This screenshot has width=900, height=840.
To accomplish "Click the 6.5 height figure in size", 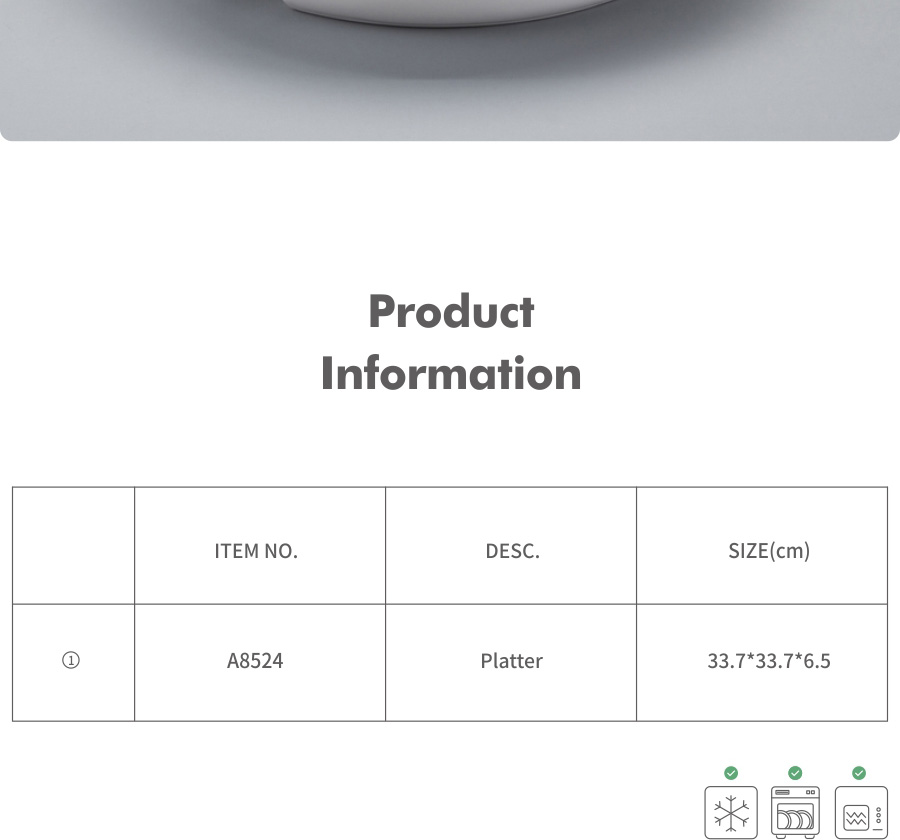I will (x=816, y=661).
